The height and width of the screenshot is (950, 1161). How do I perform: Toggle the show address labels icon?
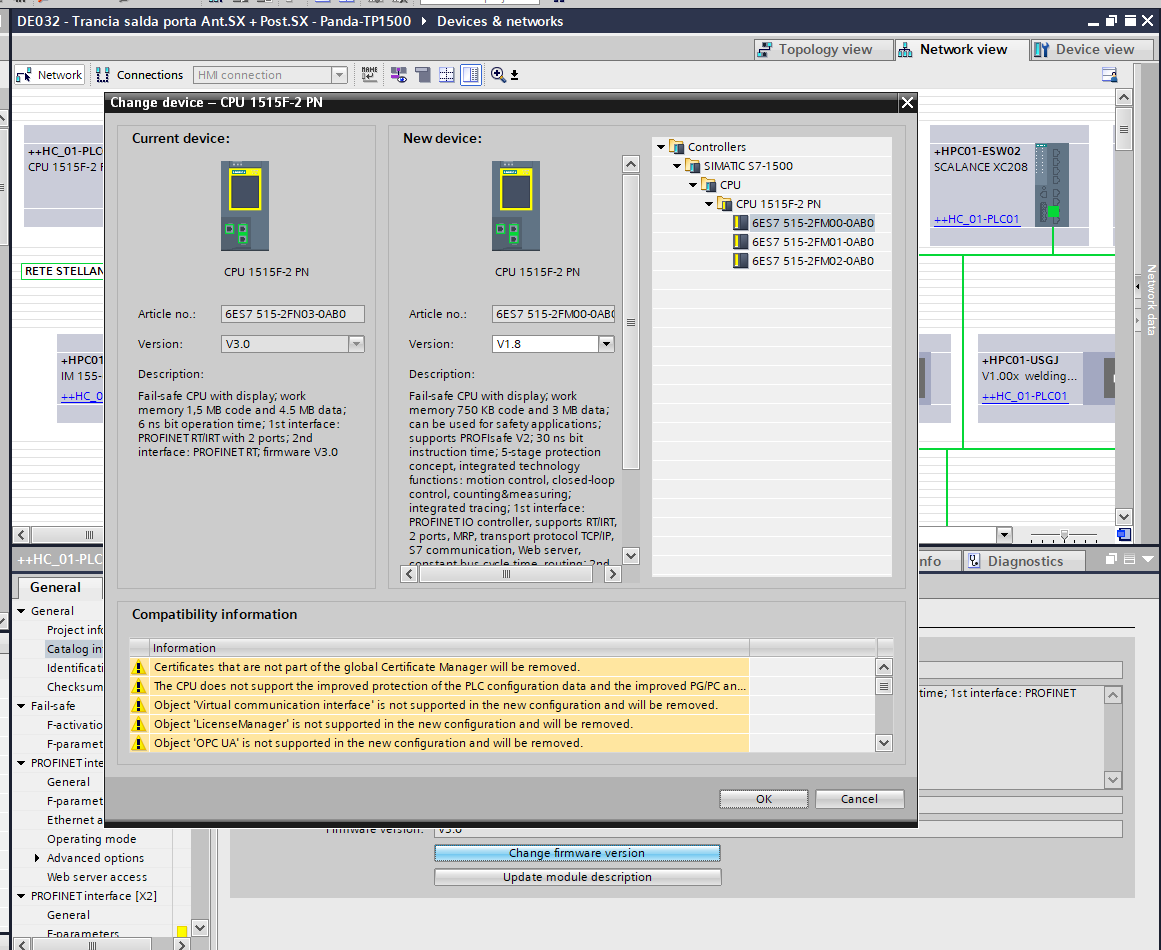click(399, 75)
